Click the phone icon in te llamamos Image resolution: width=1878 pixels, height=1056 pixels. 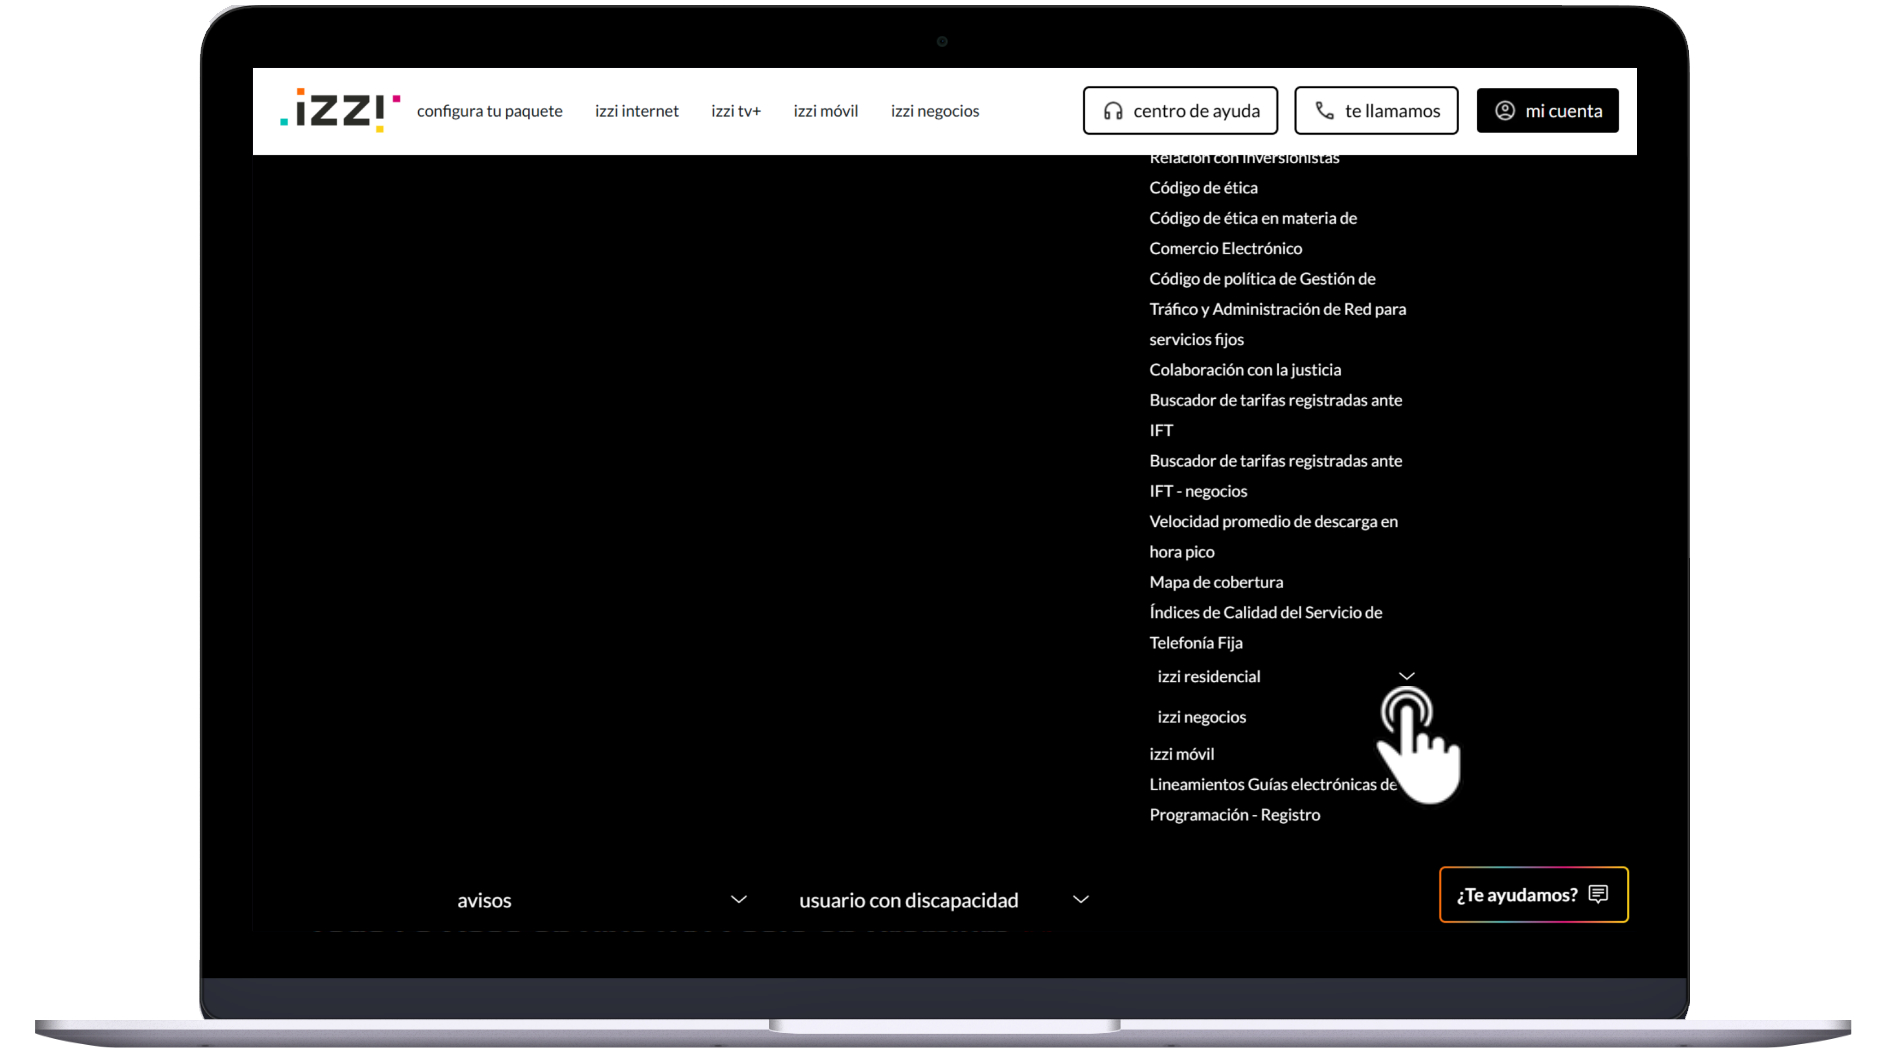(1324, 111)
